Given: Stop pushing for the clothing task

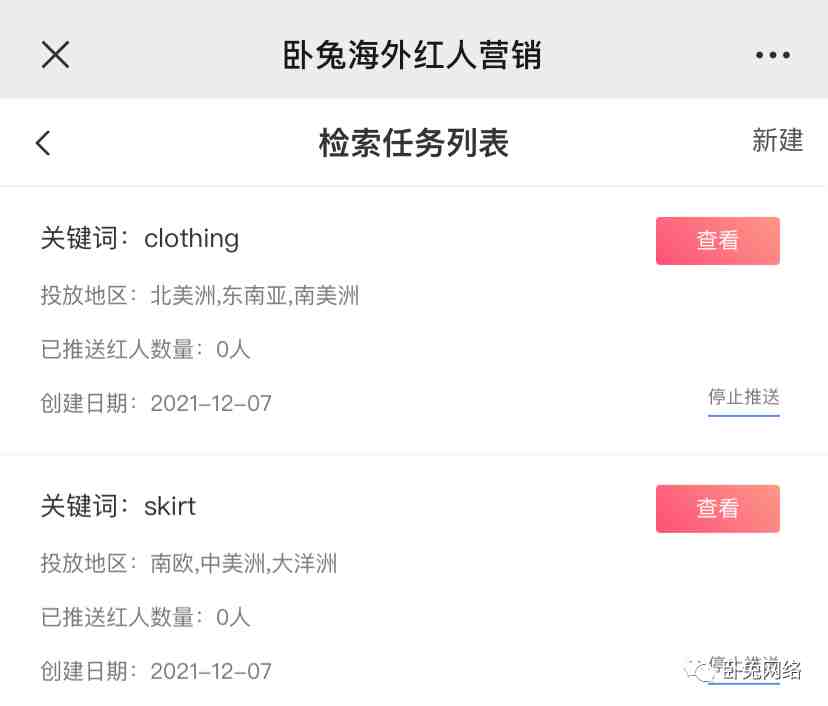Looking at the screenshot, I should 744,397.
